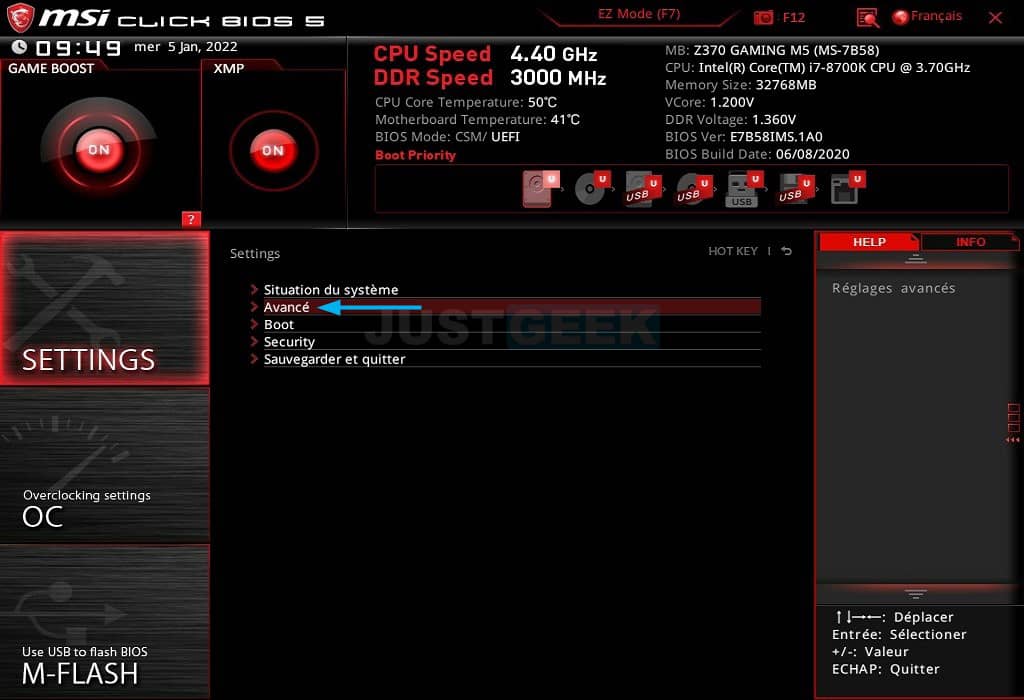Click the Réglages avancés help text
This screenshot has height=700, width=1024.
click(893, 288)
